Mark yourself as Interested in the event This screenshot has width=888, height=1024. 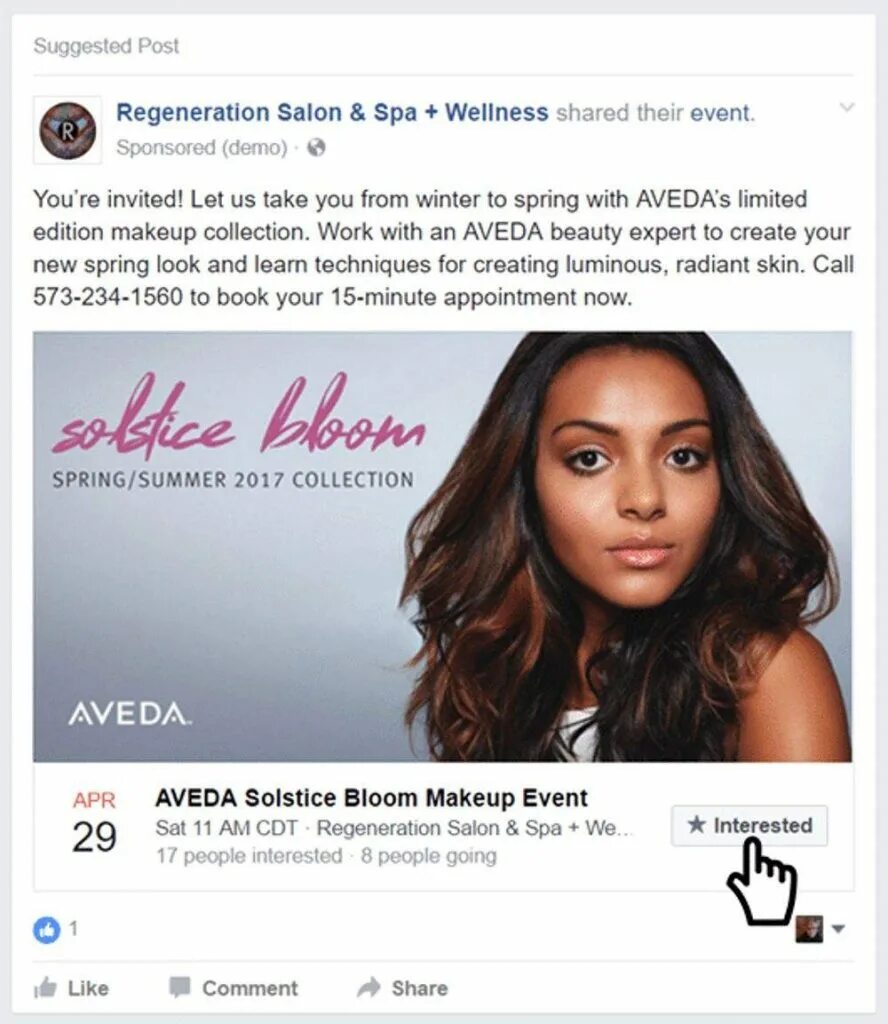(750, 825)
